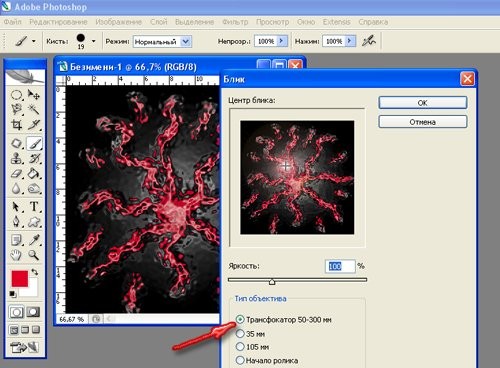Choose standard screen mode
The width and height of the screenshot is (500, 368).
point(14,330)
